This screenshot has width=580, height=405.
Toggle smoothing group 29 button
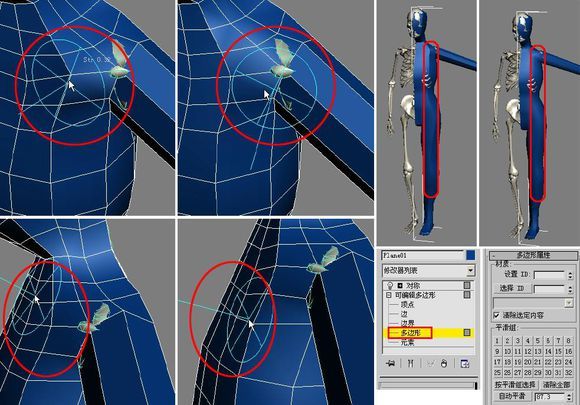(538, 372)
